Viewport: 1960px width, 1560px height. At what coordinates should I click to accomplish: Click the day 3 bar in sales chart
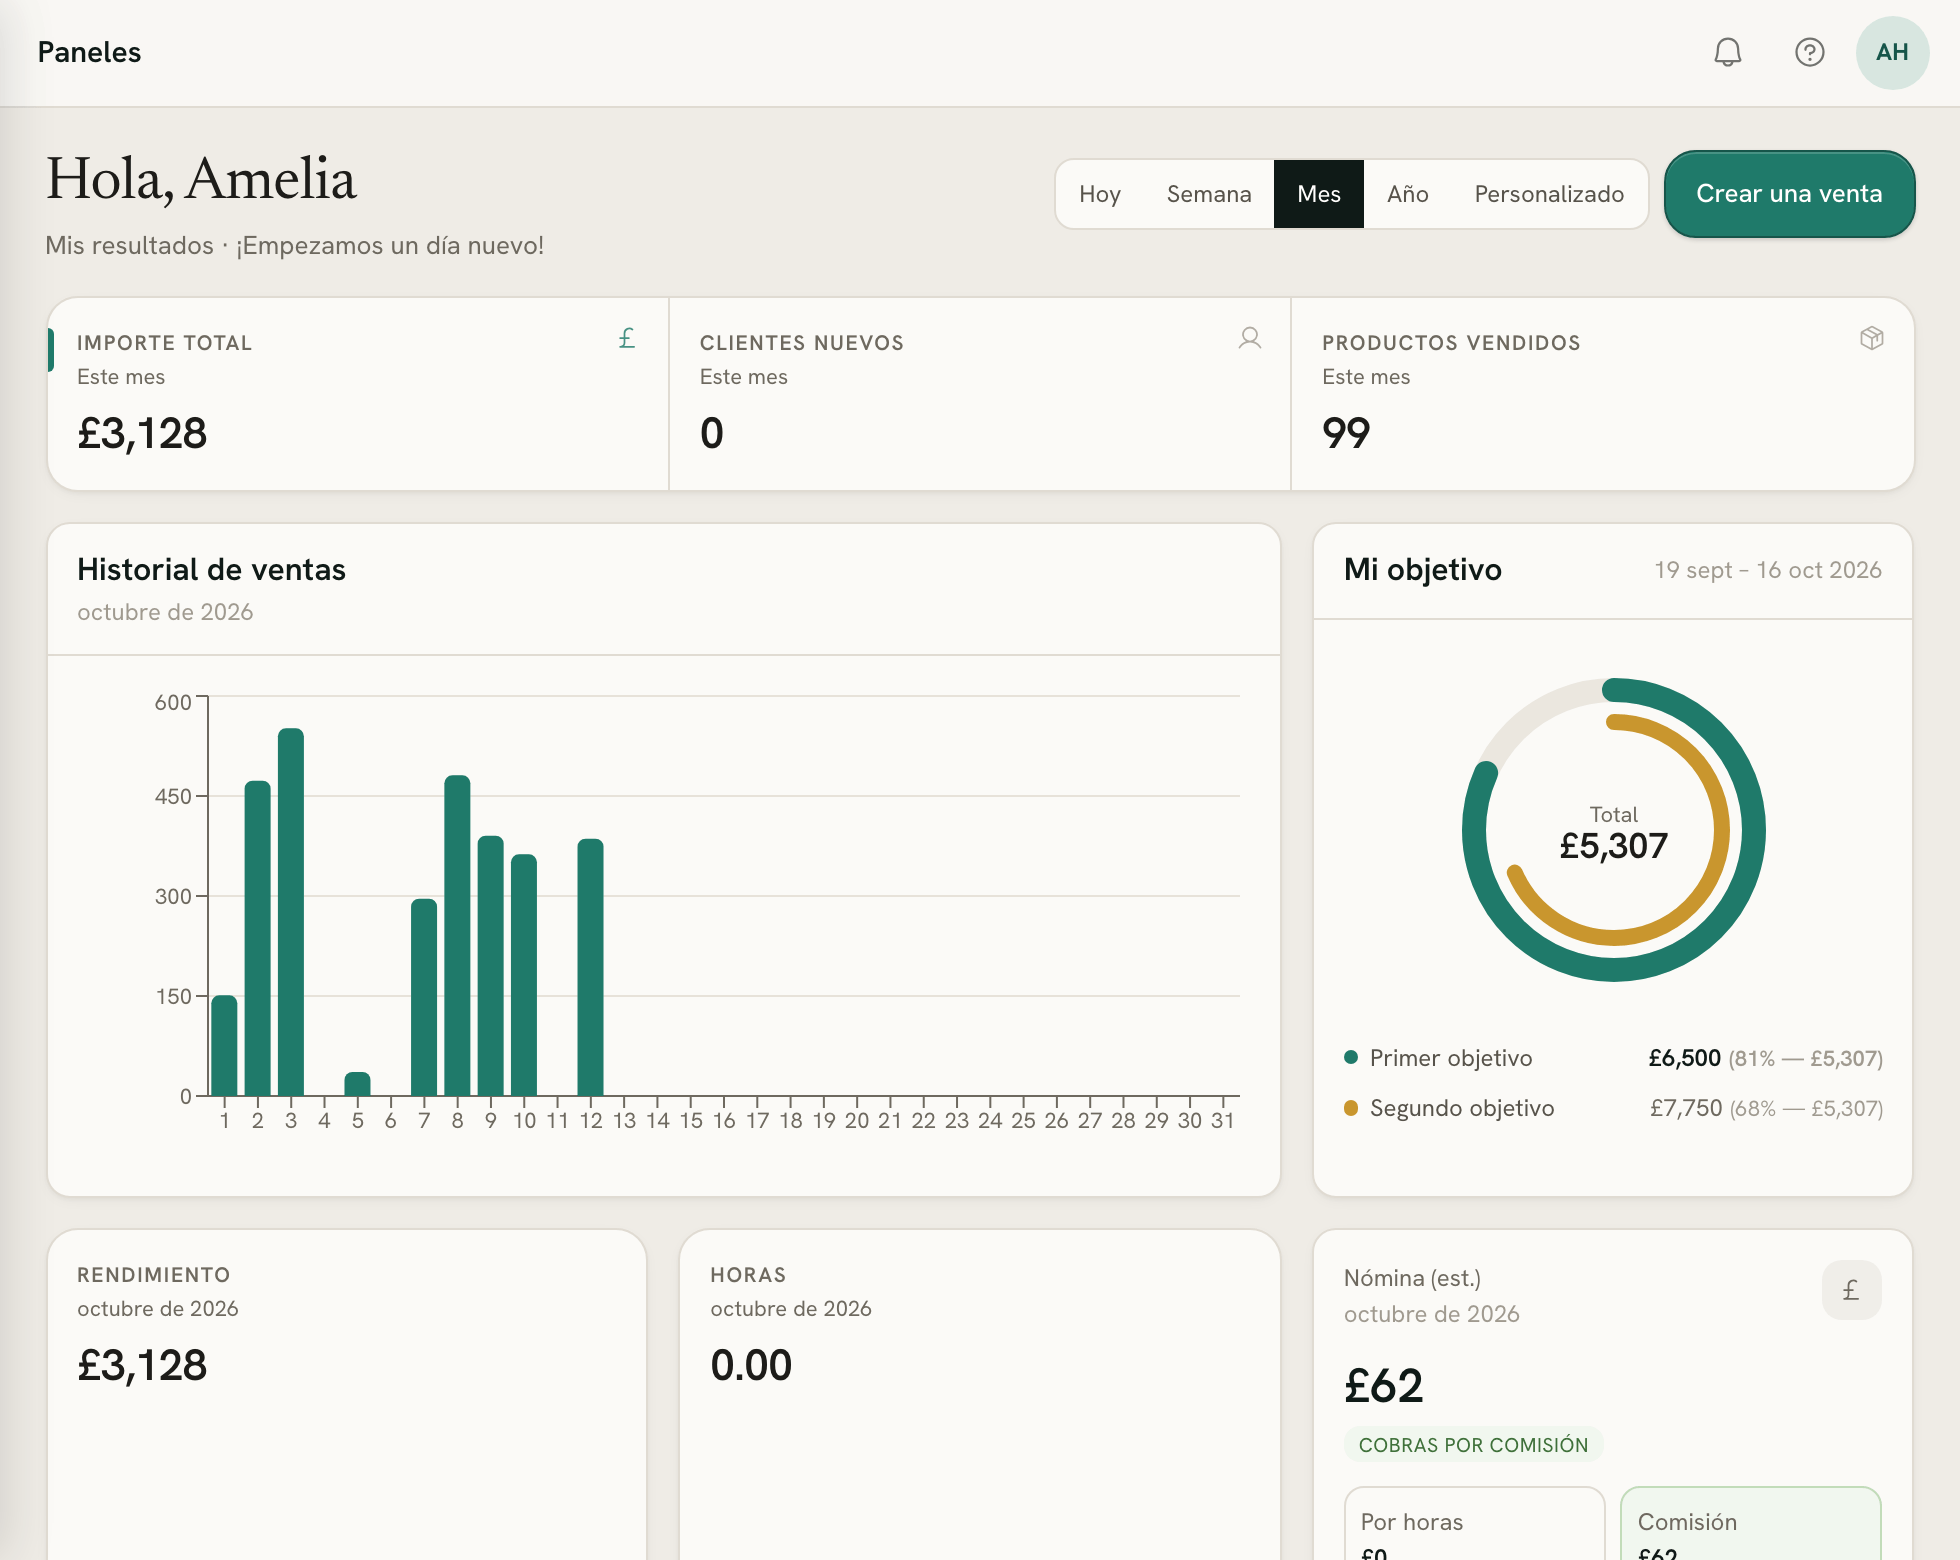point(291,912)
